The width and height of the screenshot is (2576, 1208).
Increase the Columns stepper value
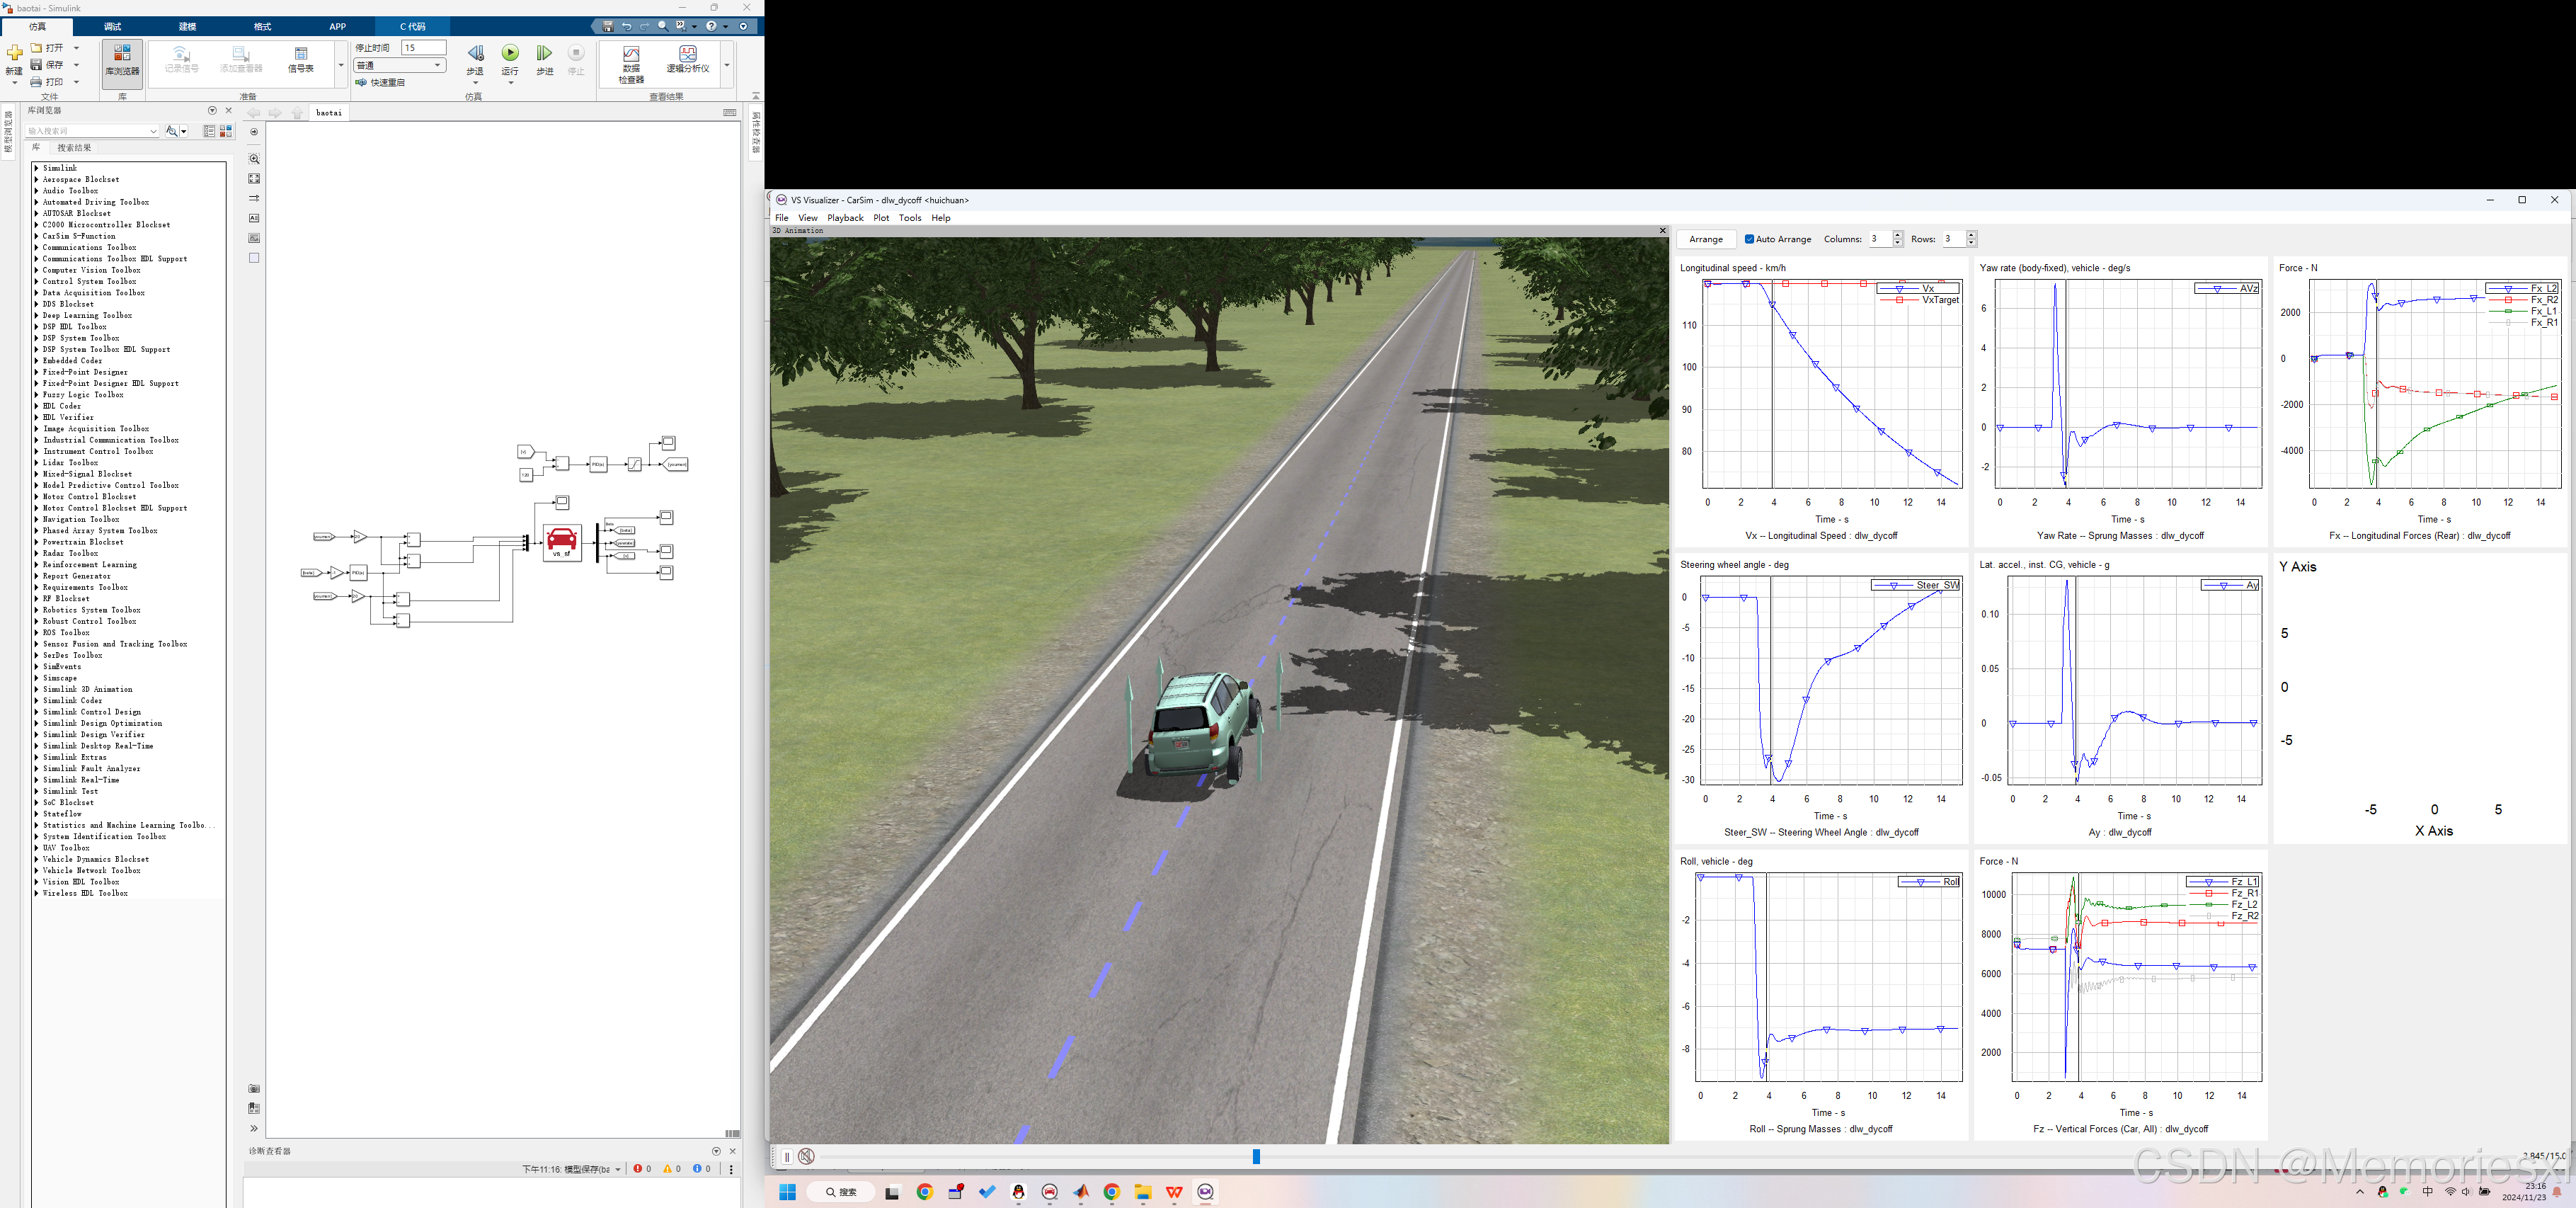(1897, 235)
